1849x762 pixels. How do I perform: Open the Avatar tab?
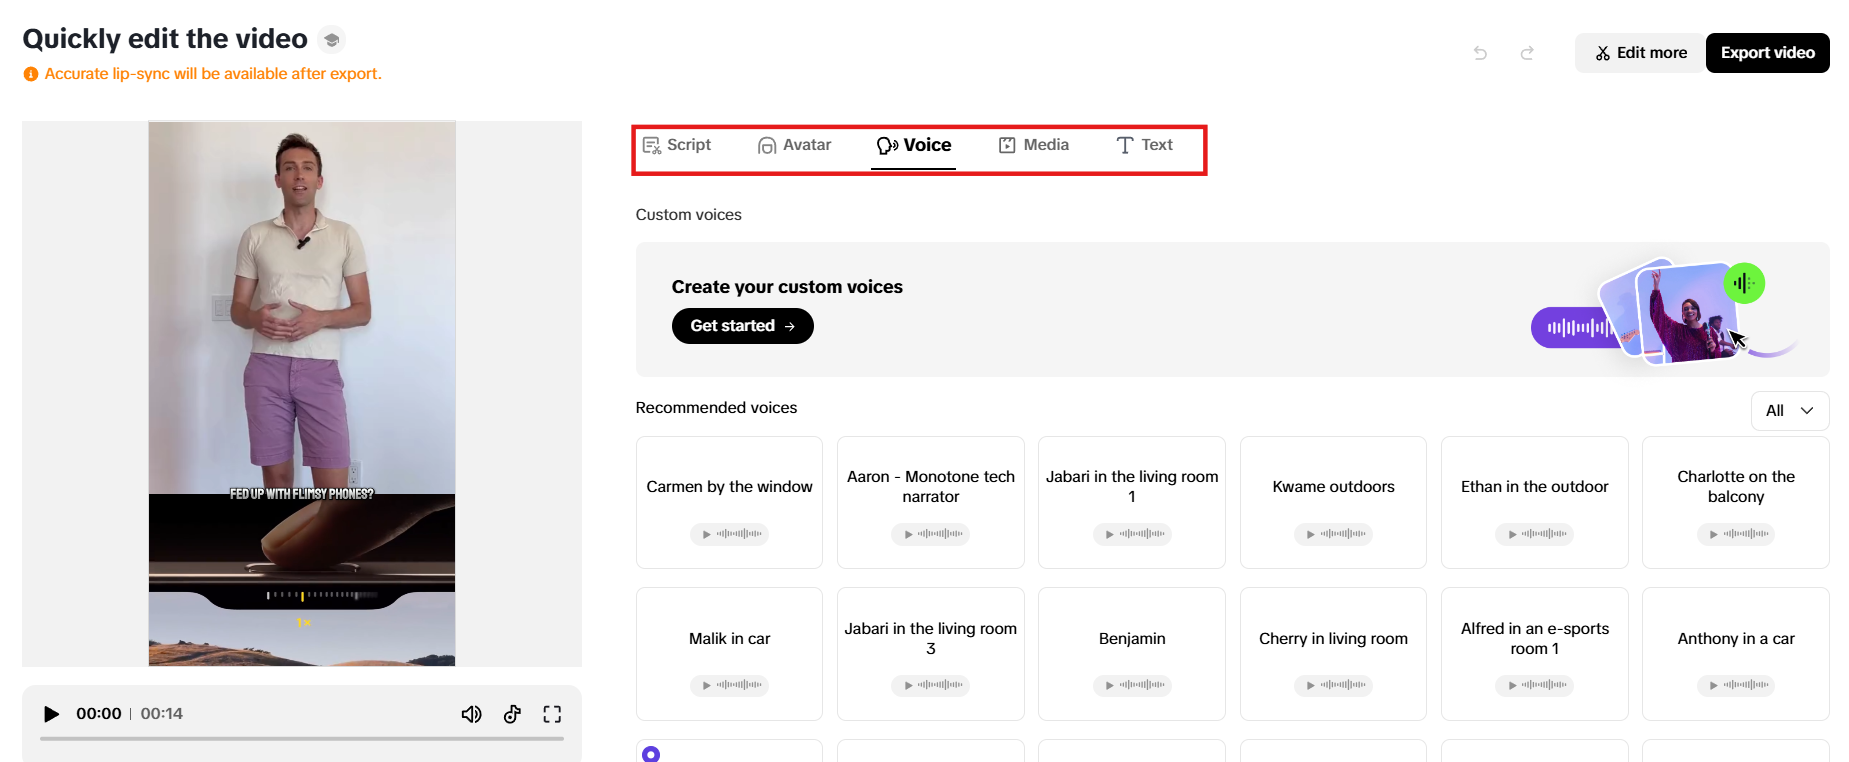(795, 145)
